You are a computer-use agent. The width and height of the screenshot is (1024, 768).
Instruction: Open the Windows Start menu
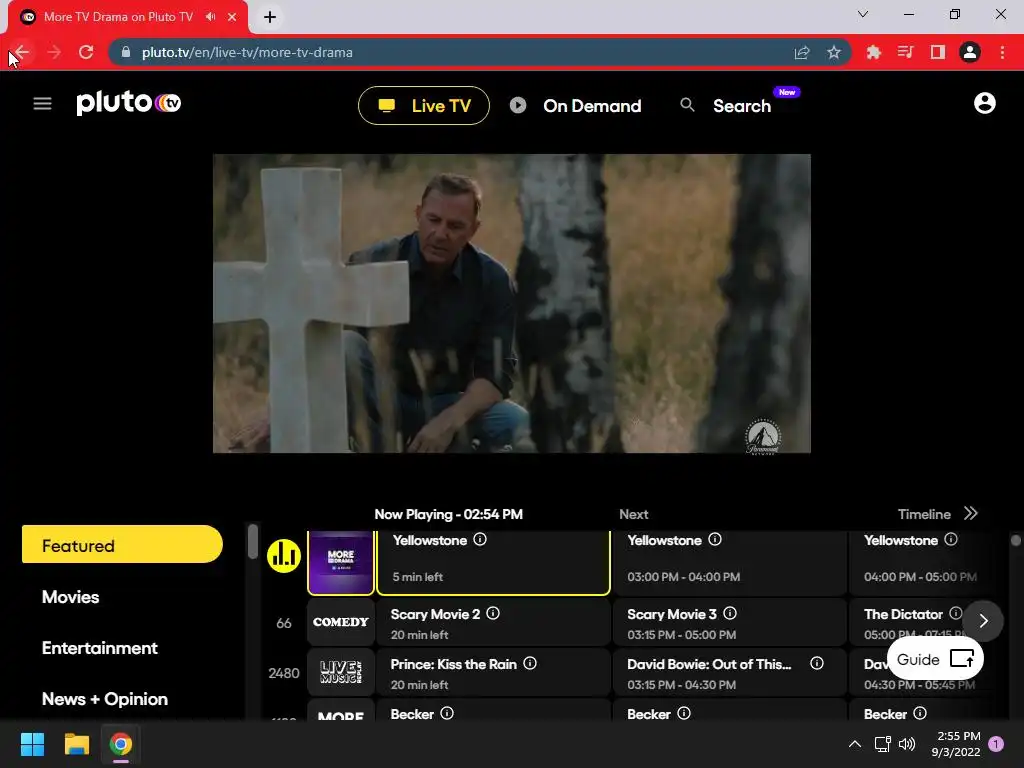coord(32,744)
